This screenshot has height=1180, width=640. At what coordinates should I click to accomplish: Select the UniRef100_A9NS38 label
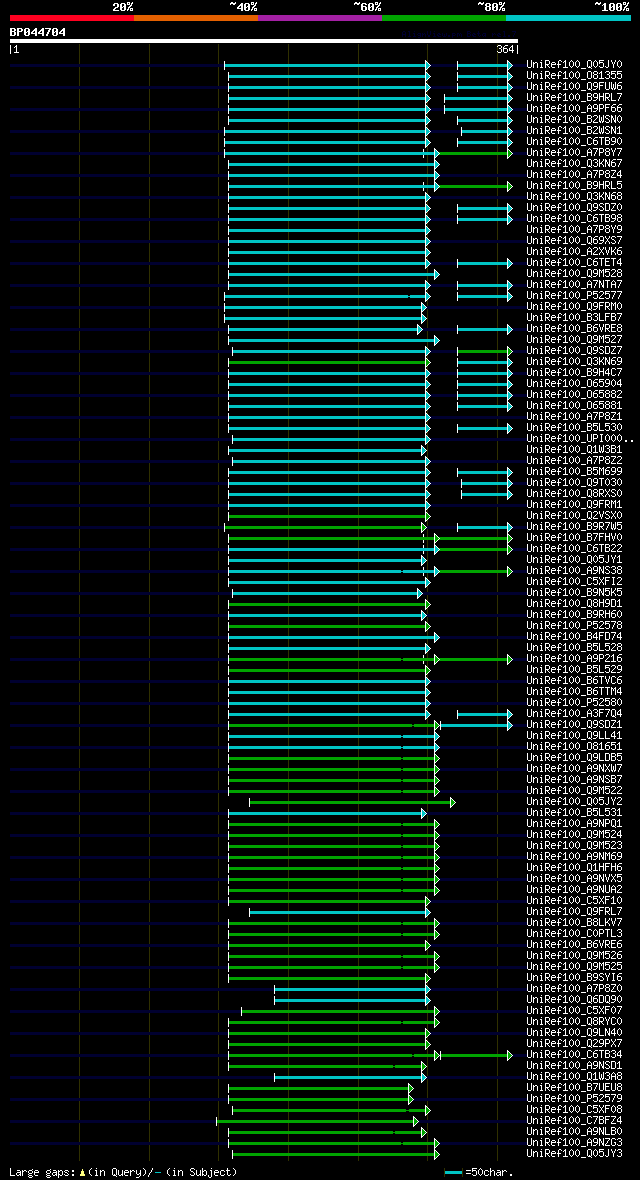pos(574,570)
